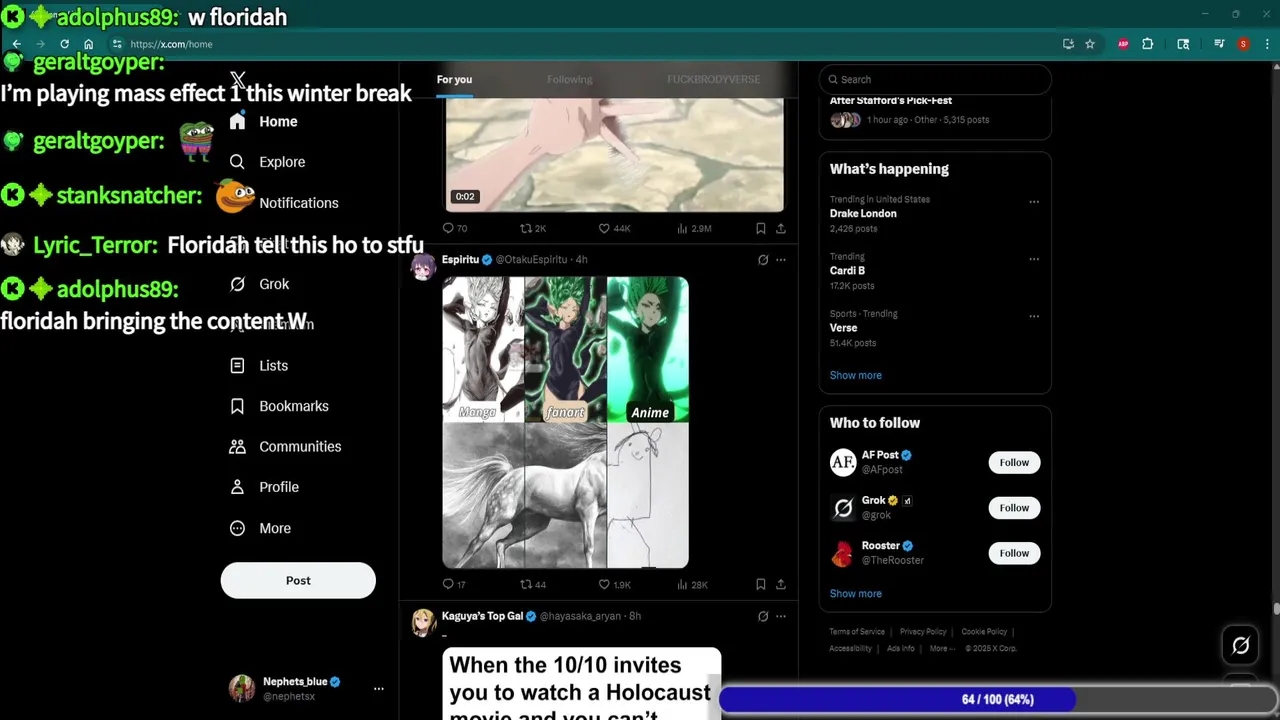
Task: Show more under Who to follow
Action: click(856, 594)
